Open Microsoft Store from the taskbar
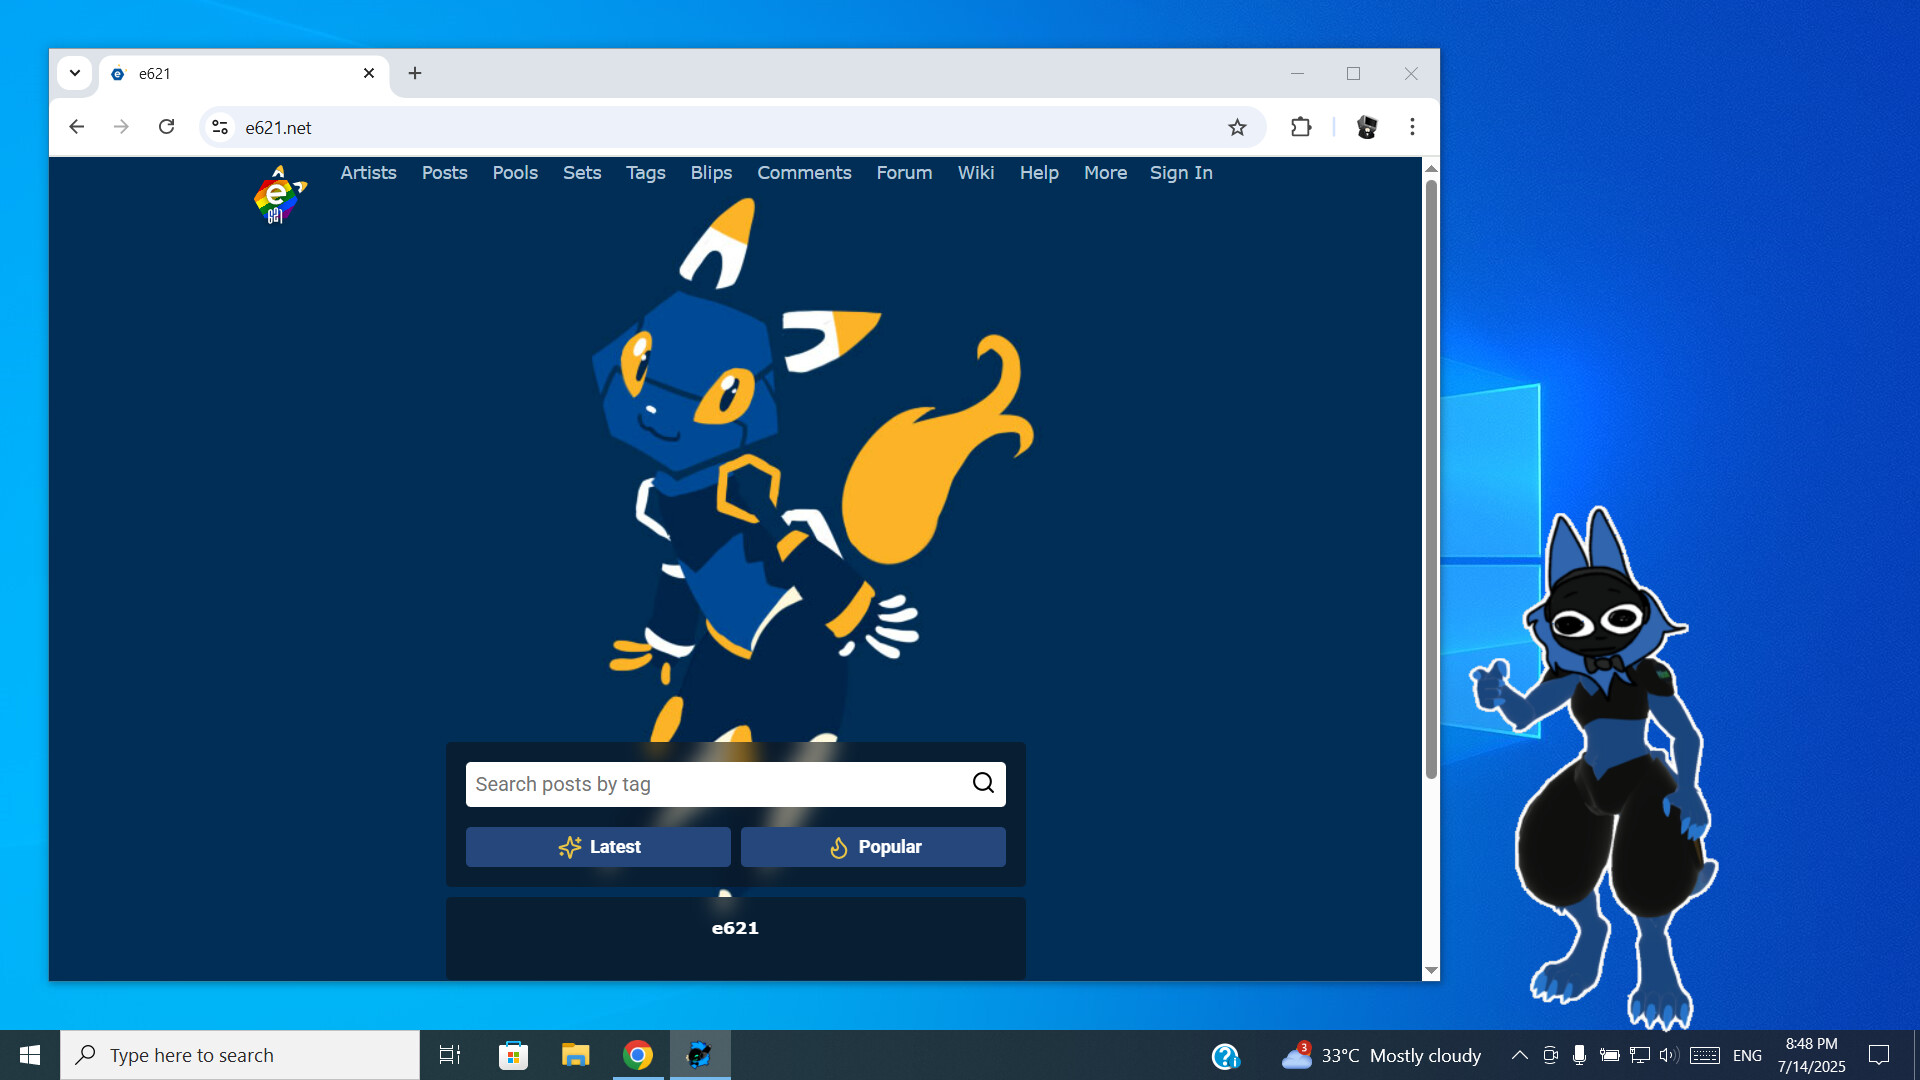The image size is (1920, 1080). [513, 1055]
